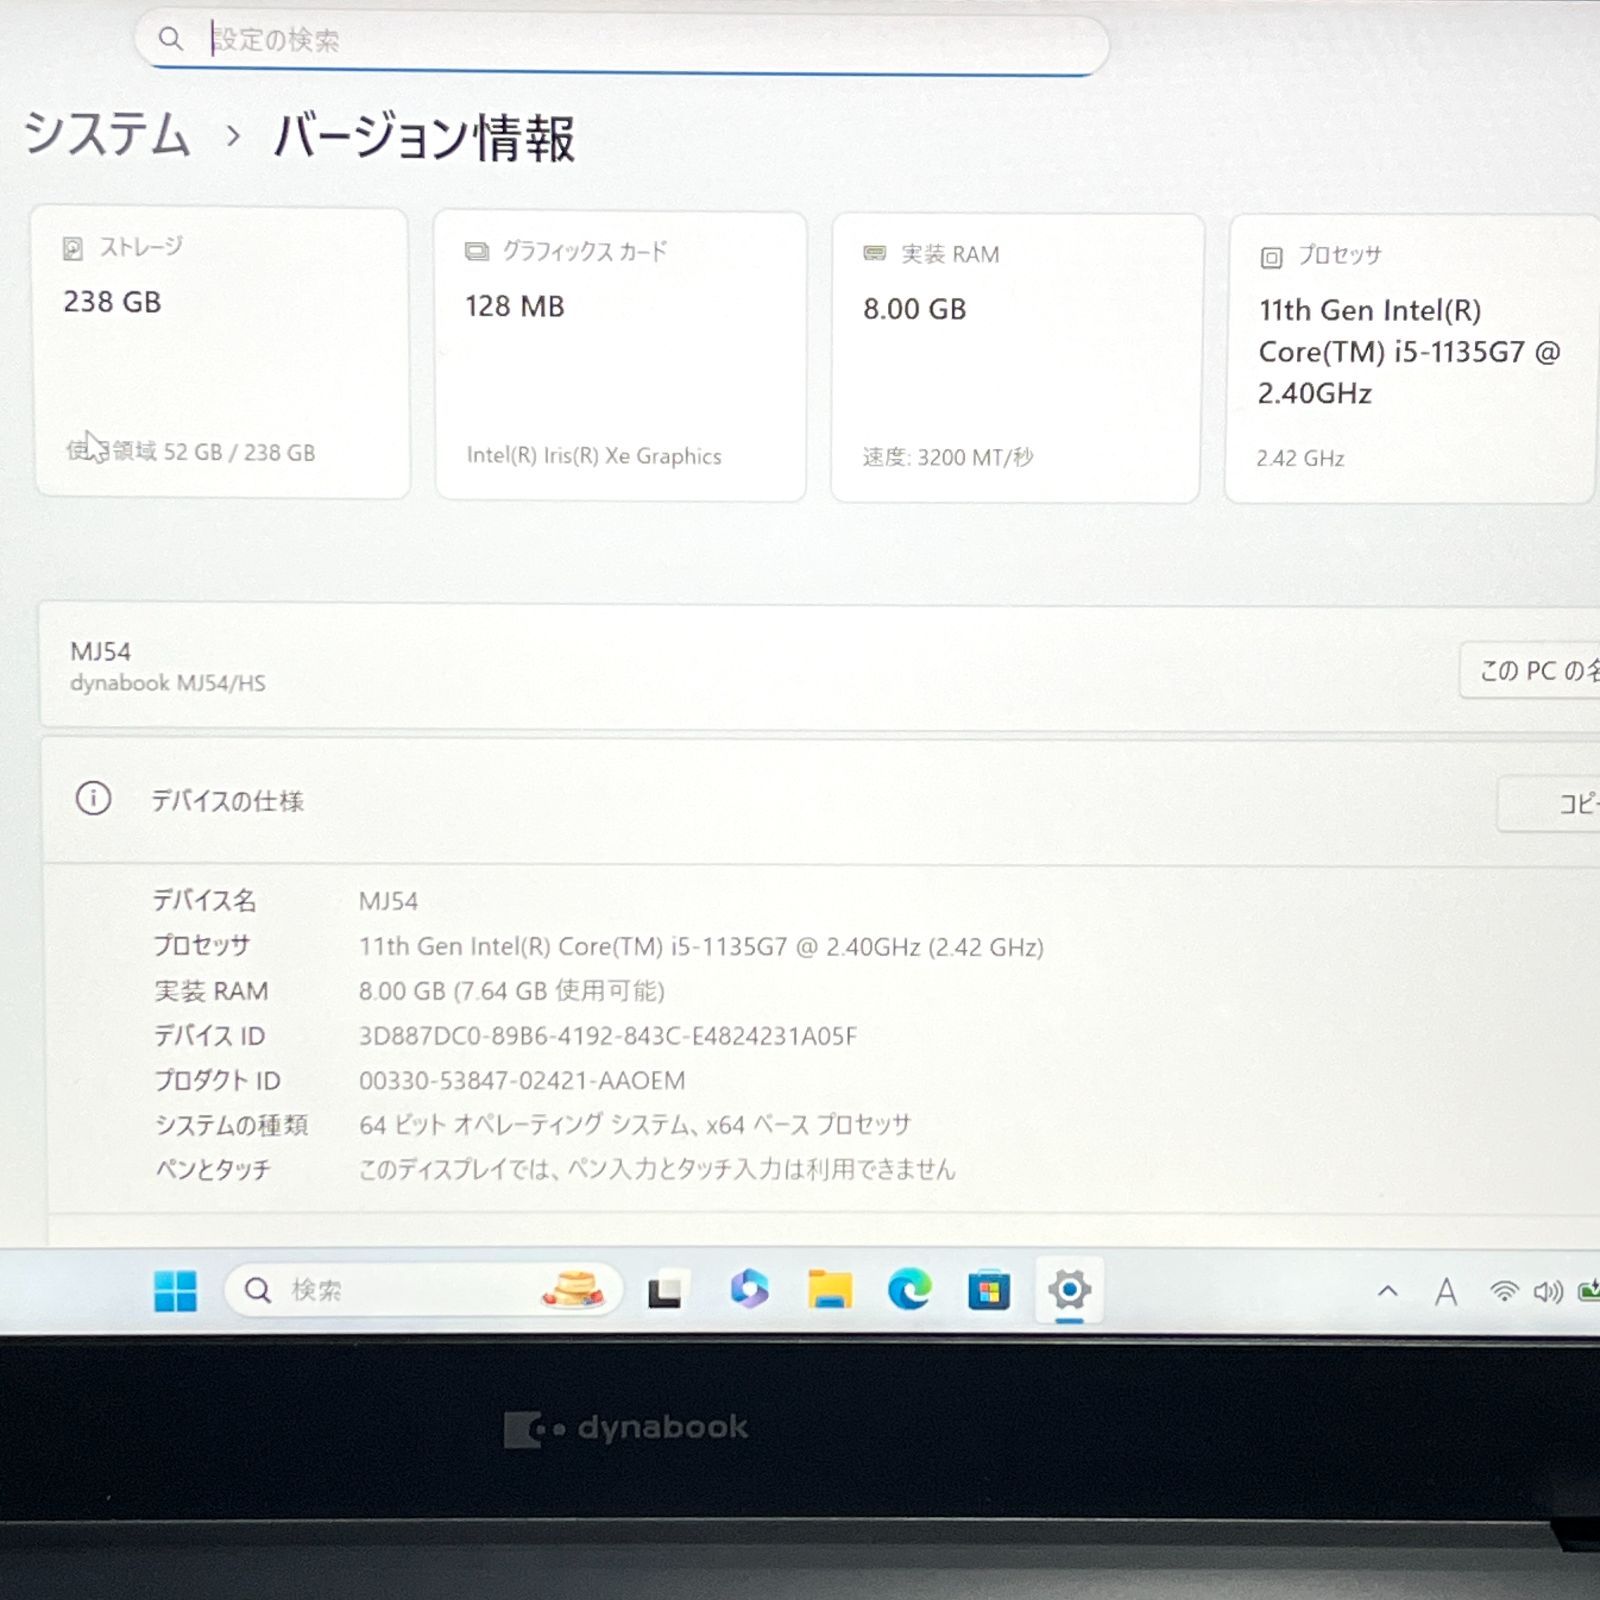Click the dynabook MJ54/HS model text
The image size is (1600, 1600).
click(x=168, y=683)
